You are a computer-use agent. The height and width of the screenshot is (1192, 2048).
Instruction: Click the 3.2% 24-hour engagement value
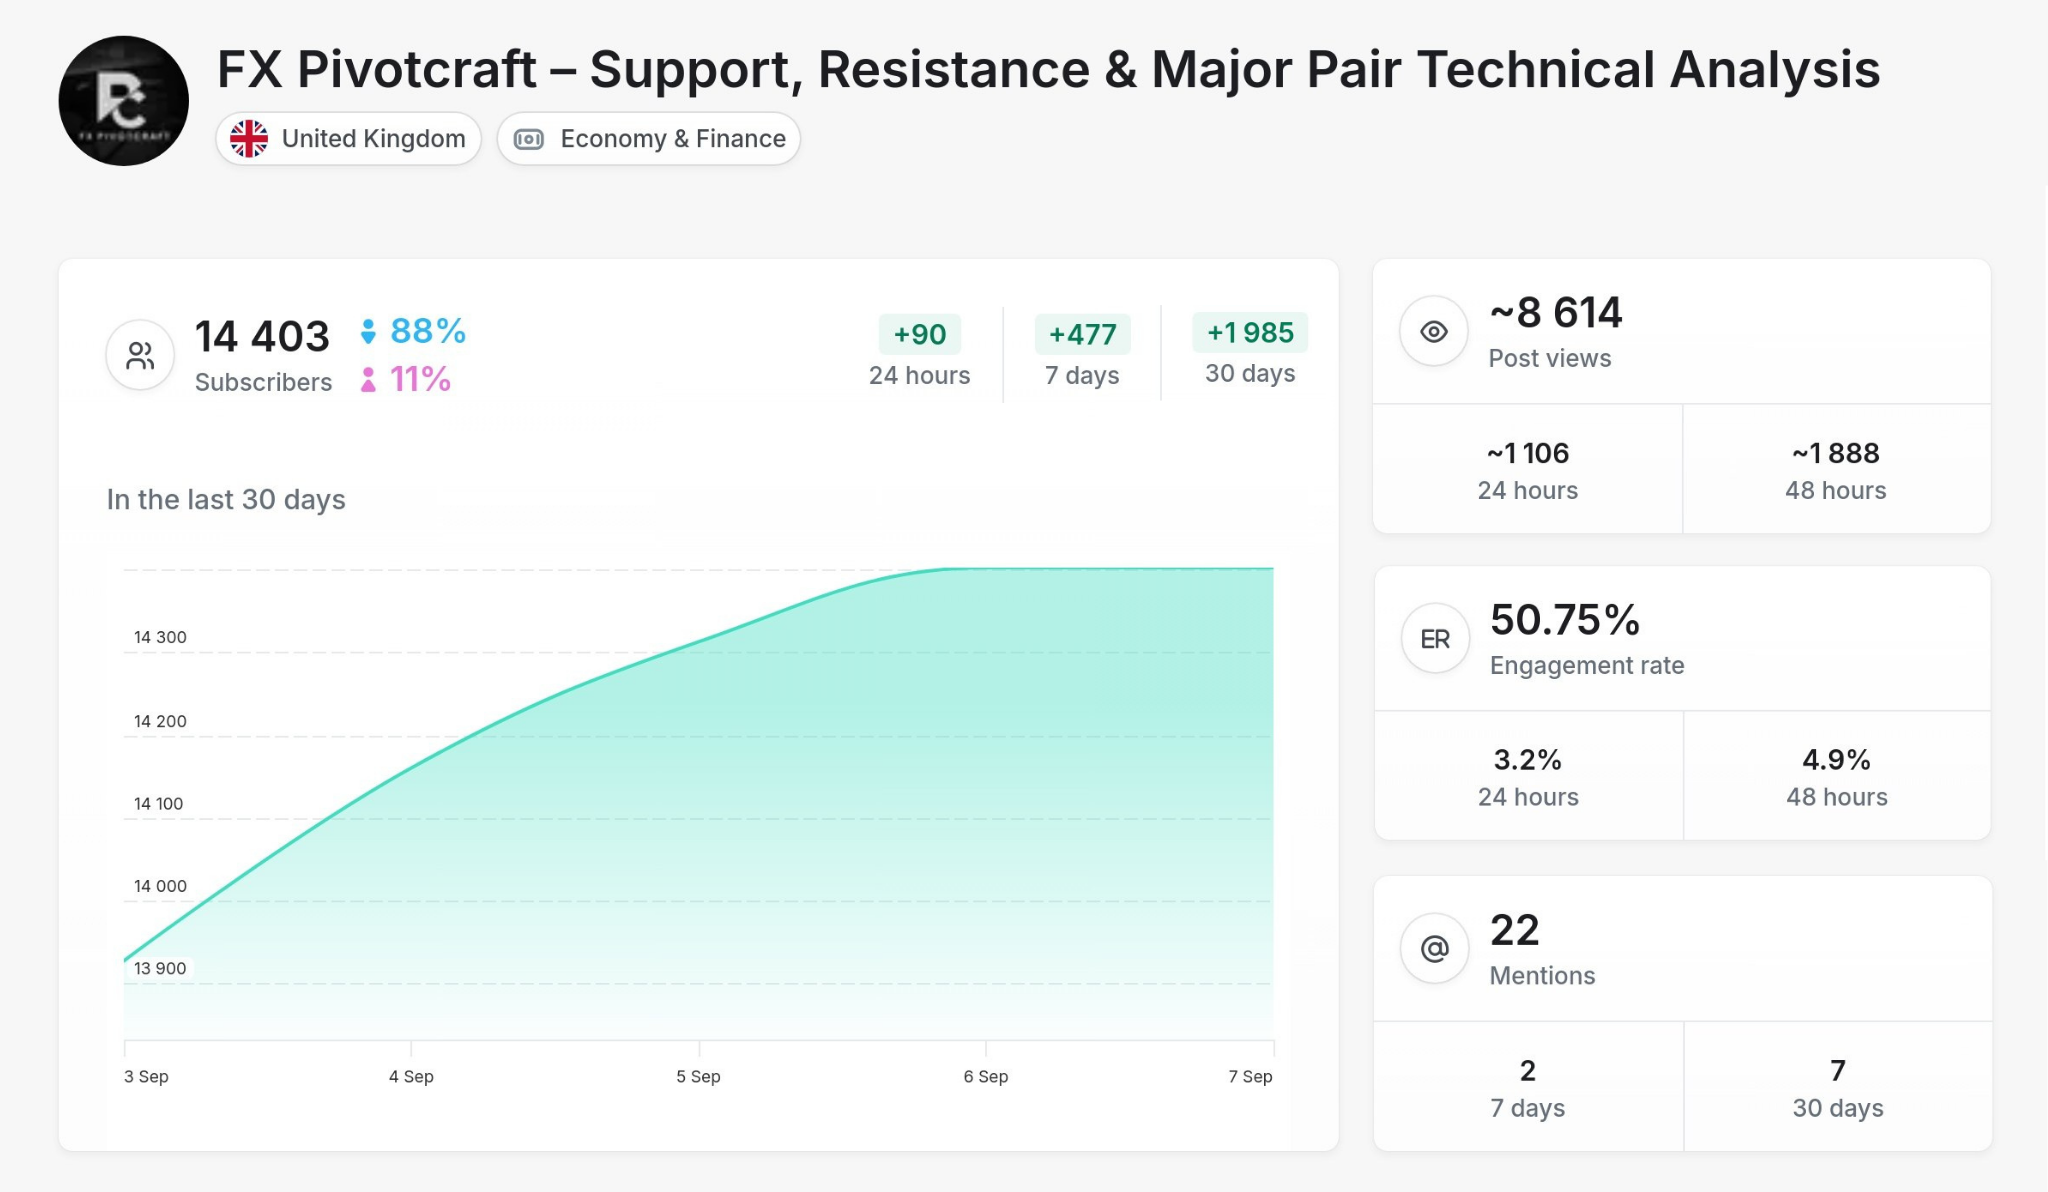pos(1528,760)
